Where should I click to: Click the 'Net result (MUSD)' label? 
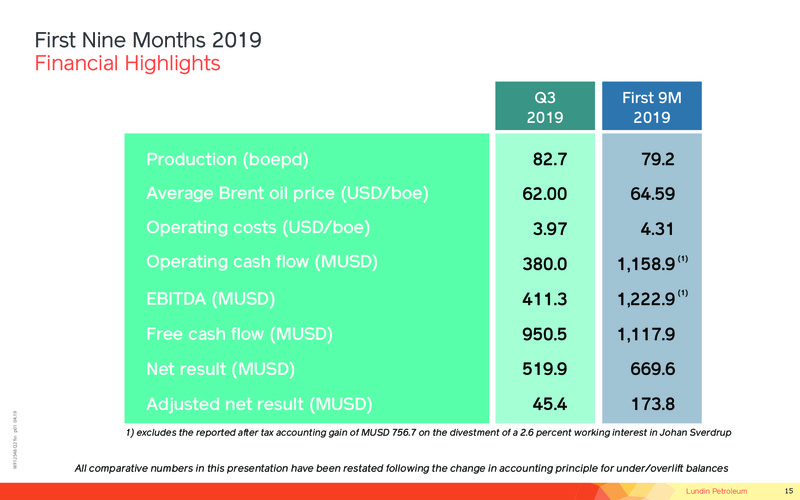click(220, 369)
